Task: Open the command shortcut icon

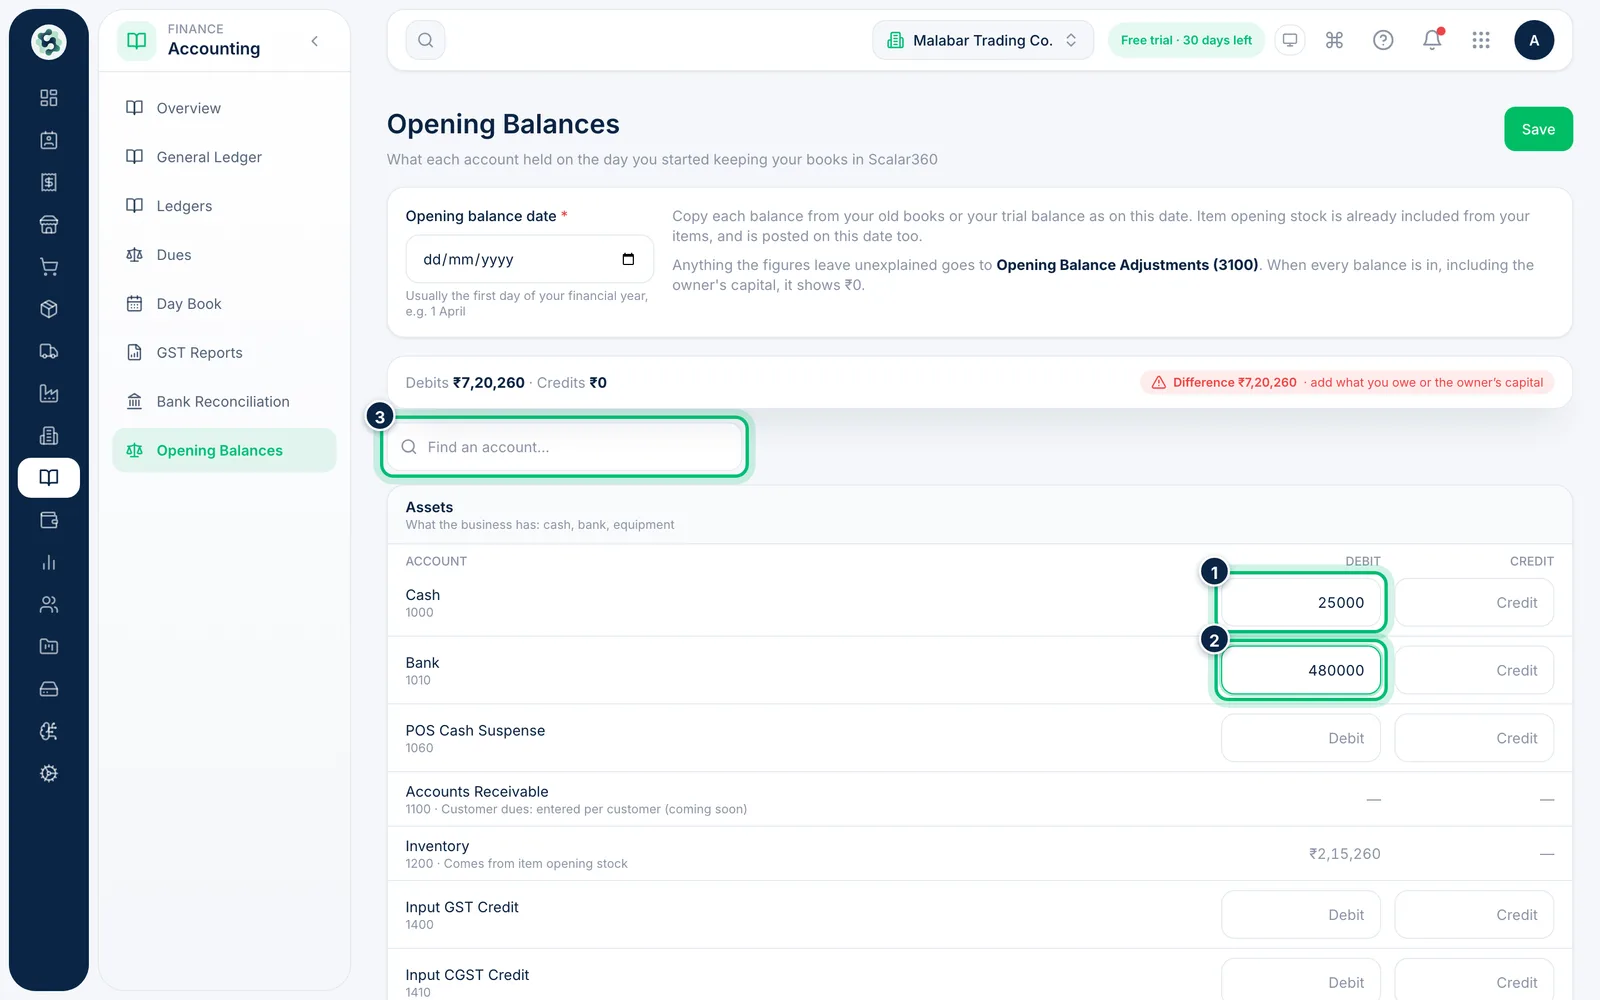Action: coord(1334,40)
